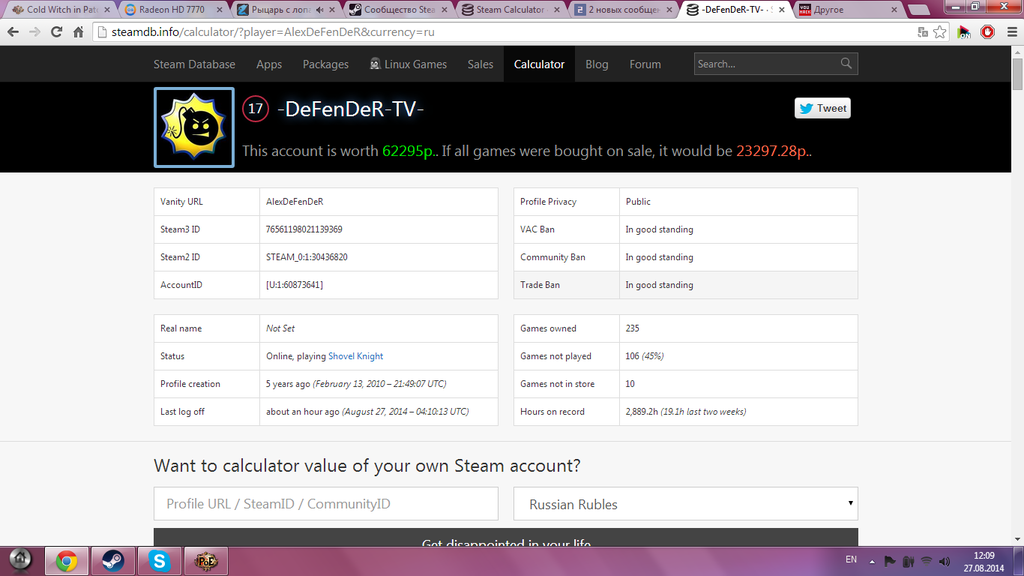This screenshot has width=1024, height=576.
Task: Switch to Radeon HD 7770 tab
Action: pos(171,10)
